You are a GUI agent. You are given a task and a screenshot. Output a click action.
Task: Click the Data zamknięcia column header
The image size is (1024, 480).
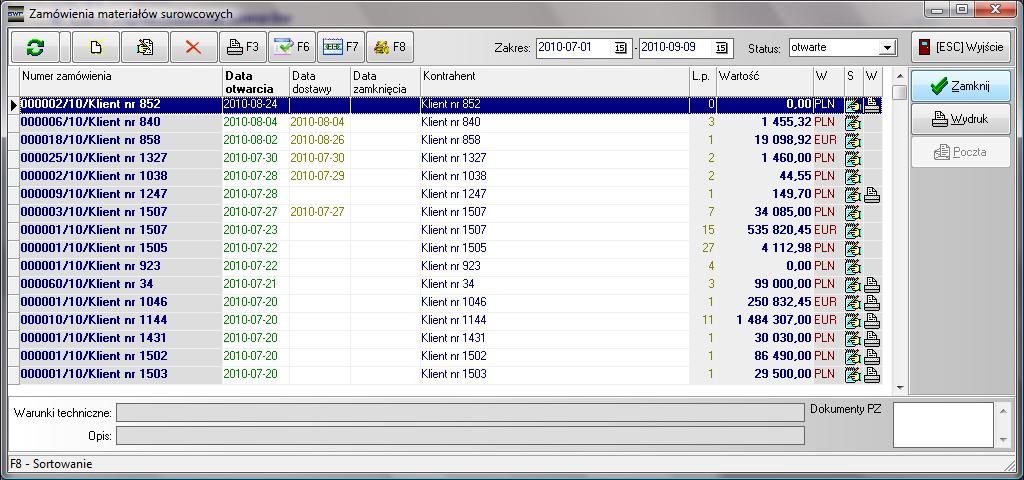[385, 82]
